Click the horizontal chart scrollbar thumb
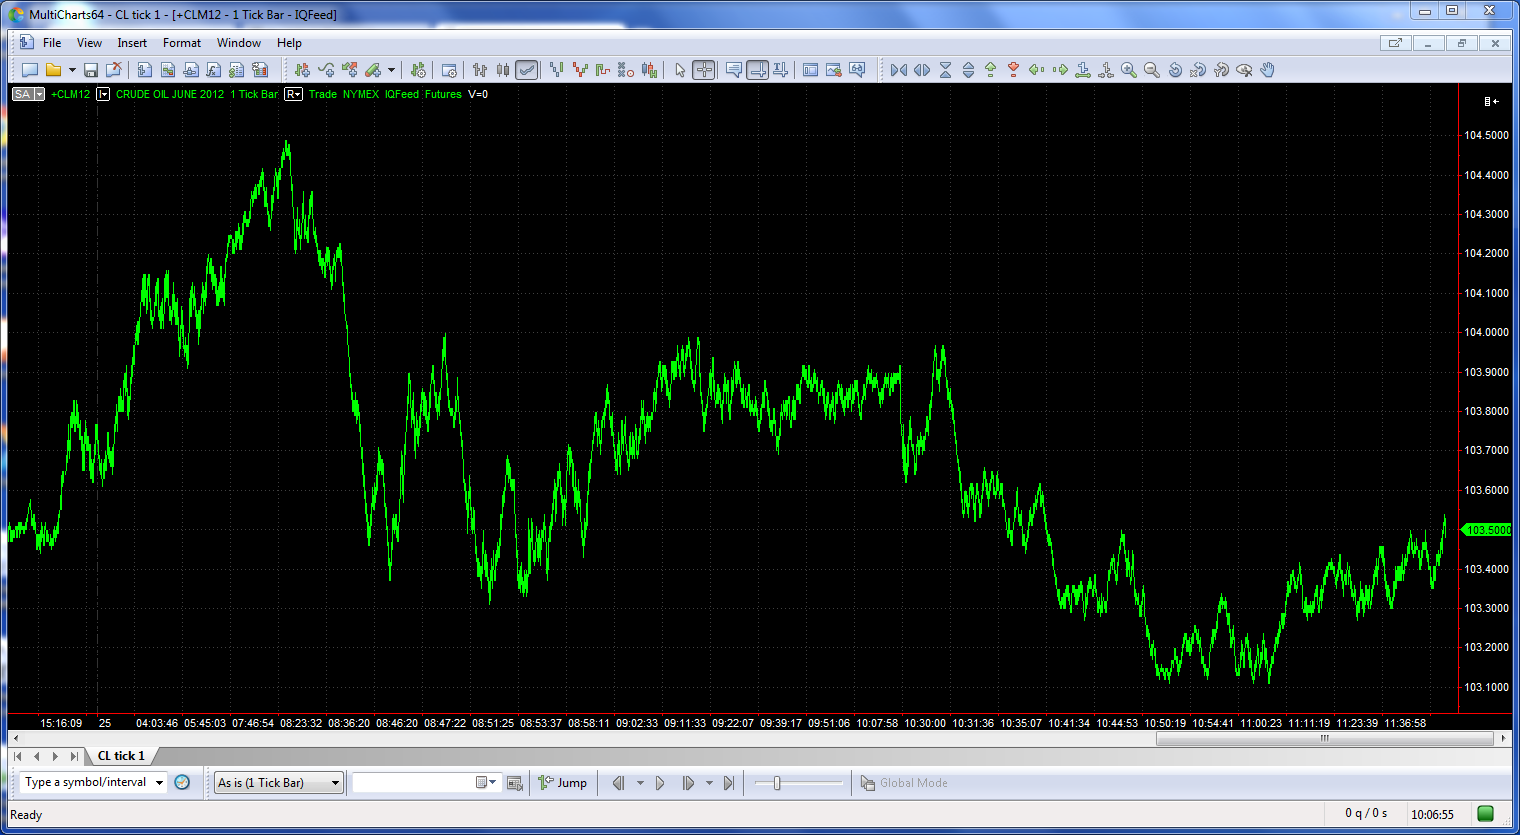Image resolution: width=1520 pixels, height=835 pixels. [1325, 739]
